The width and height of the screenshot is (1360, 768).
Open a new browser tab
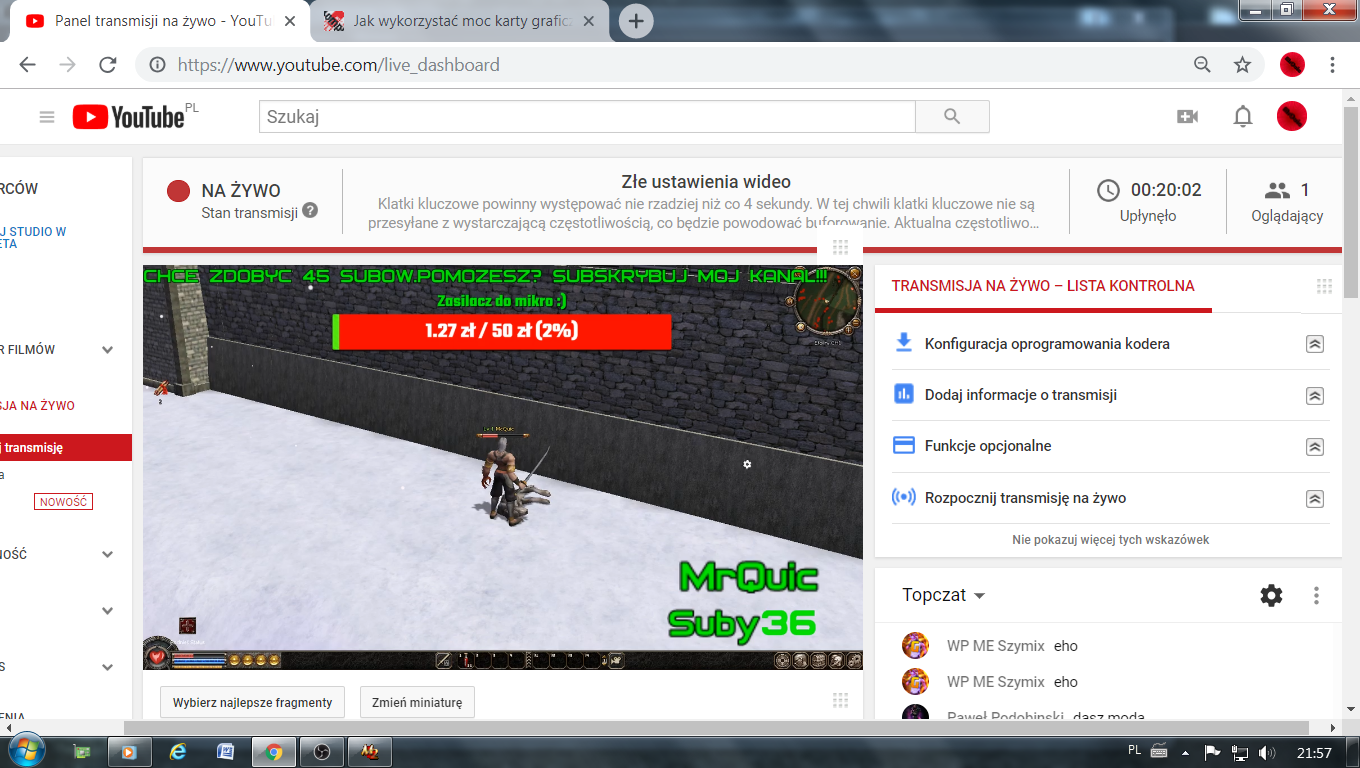[636, 20]
